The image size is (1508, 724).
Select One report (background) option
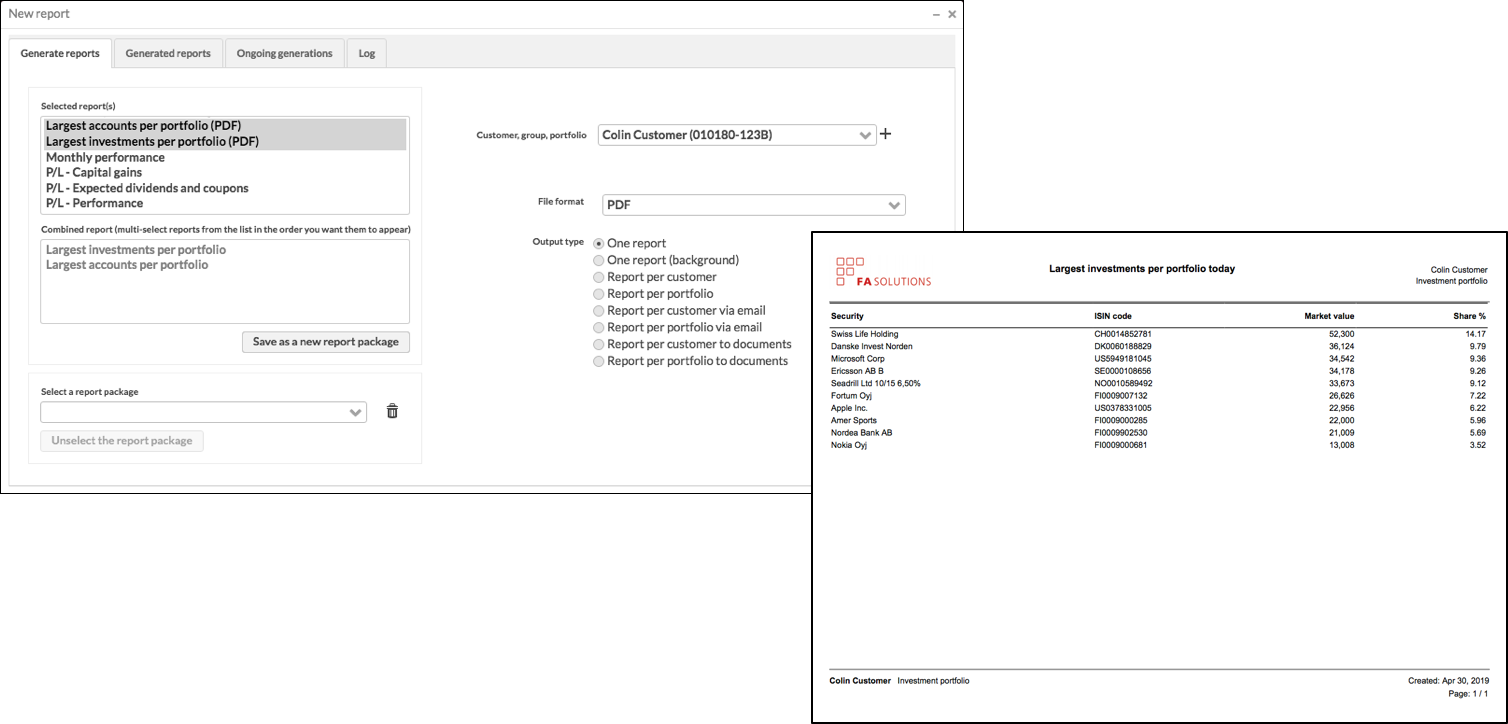(x=599, y=260)
